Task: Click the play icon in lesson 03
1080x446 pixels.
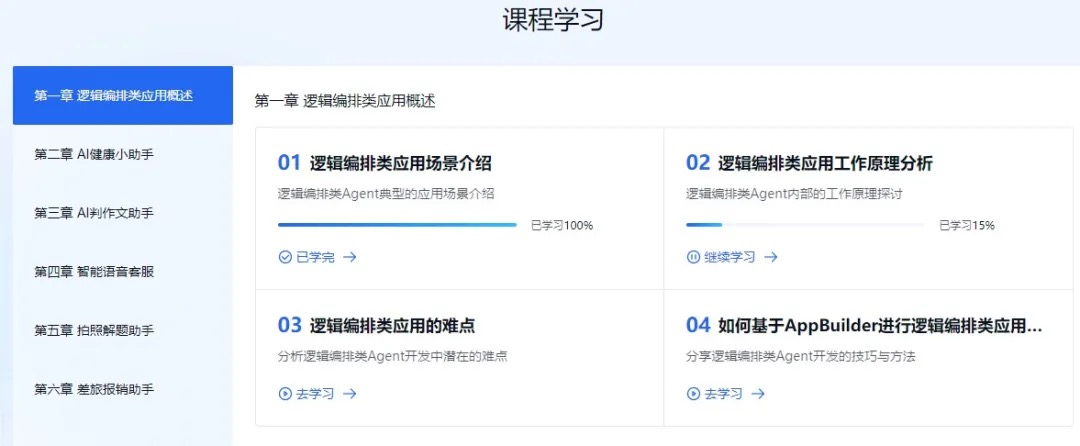Action: point(285,394)
